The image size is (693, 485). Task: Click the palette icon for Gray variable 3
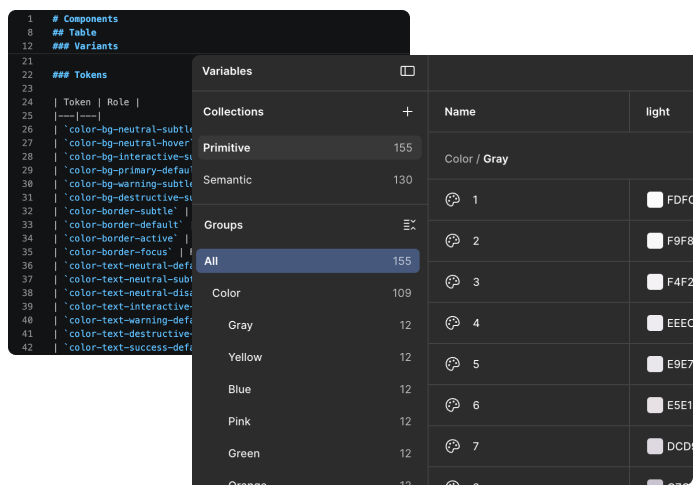pos(453,282)
